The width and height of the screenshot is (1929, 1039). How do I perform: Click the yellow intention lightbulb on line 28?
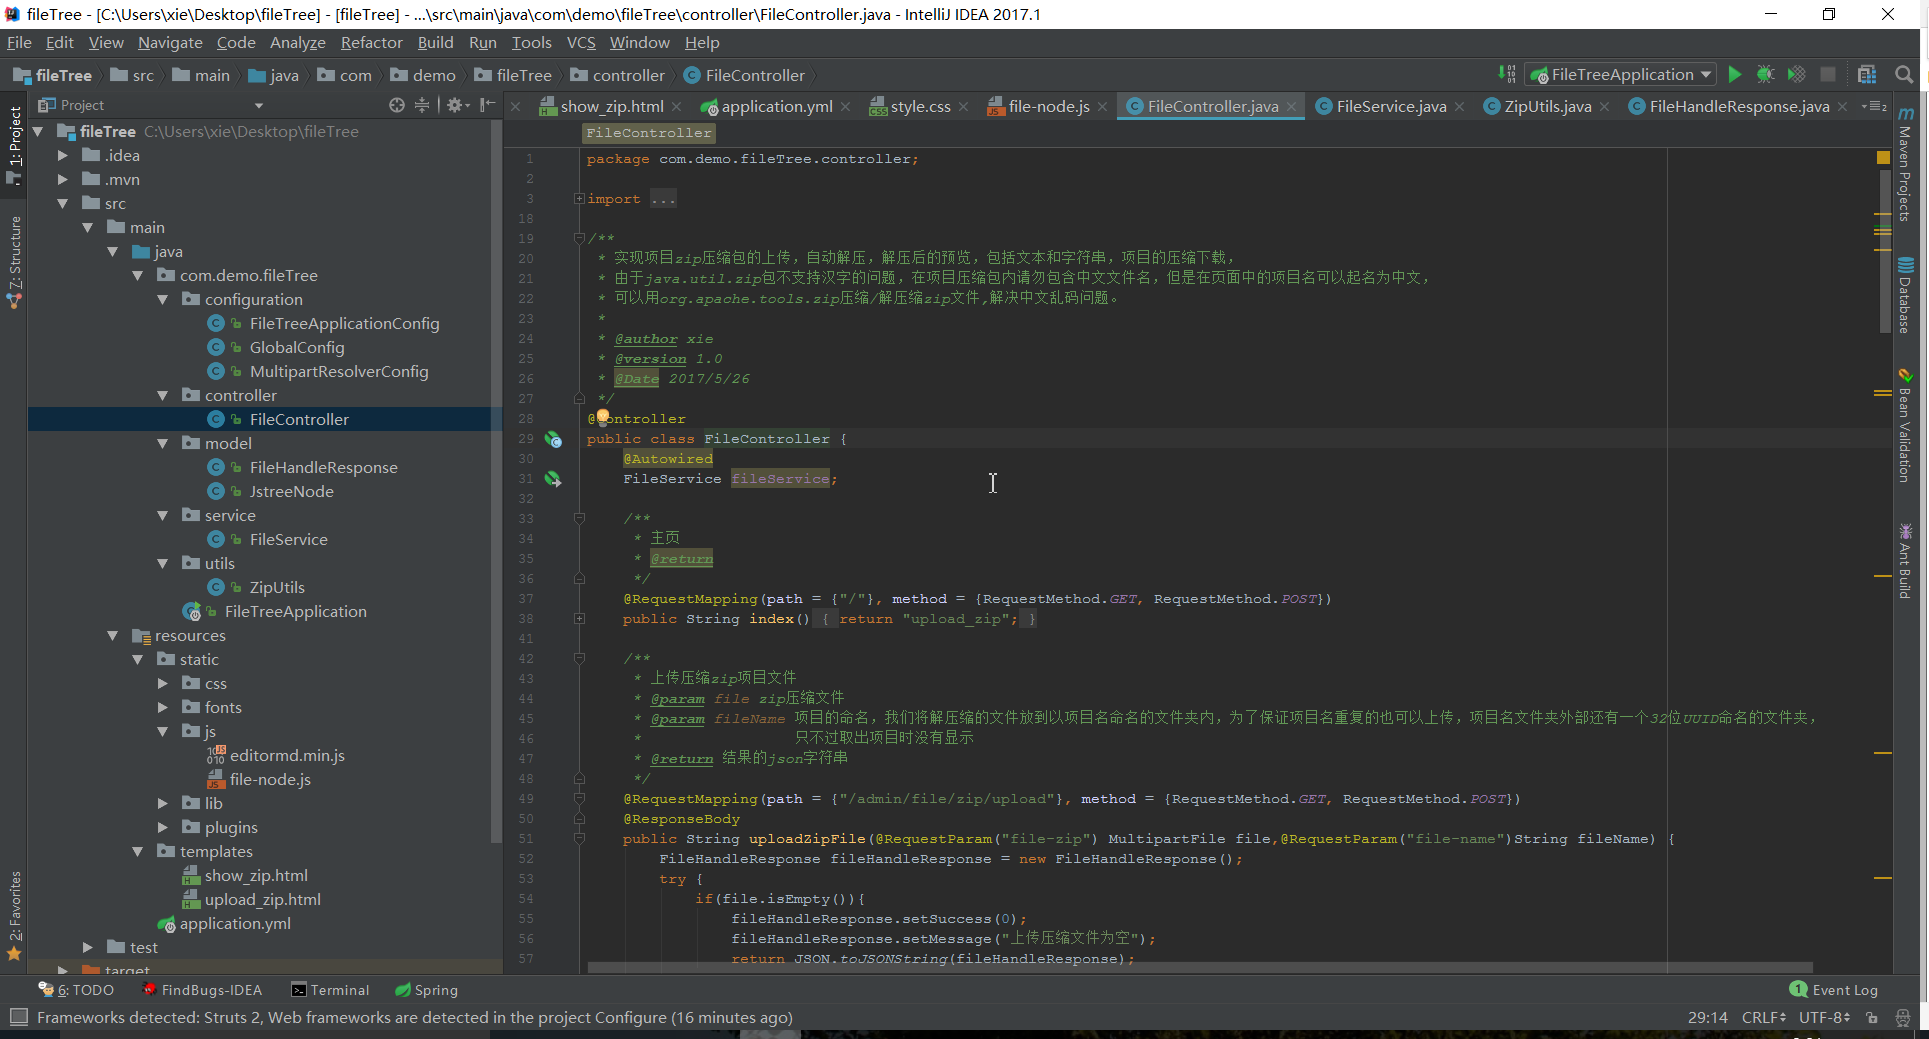click(603, 417)
